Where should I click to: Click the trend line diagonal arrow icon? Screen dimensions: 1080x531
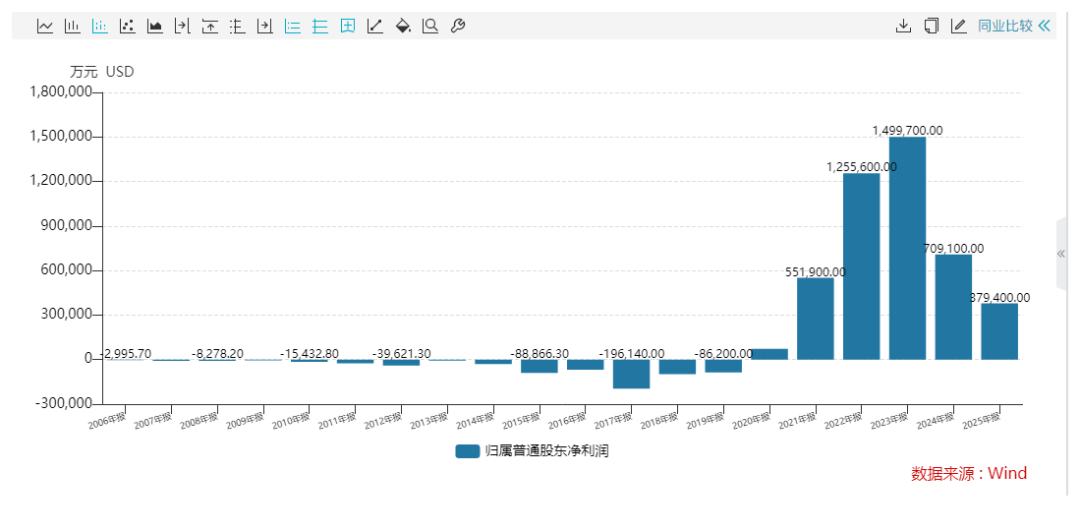(x=375, y=26)
